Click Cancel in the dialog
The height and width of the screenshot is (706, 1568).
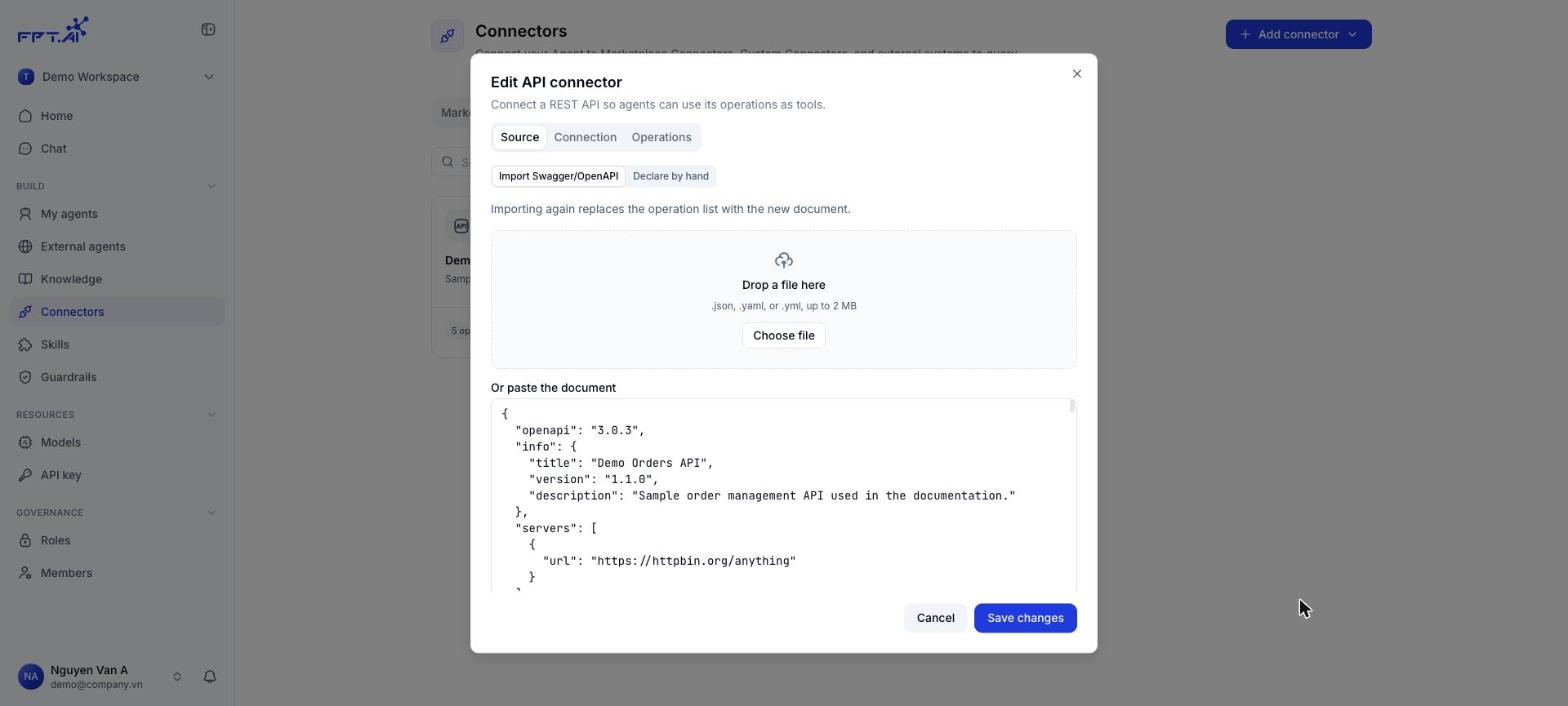tap(936, 618)
